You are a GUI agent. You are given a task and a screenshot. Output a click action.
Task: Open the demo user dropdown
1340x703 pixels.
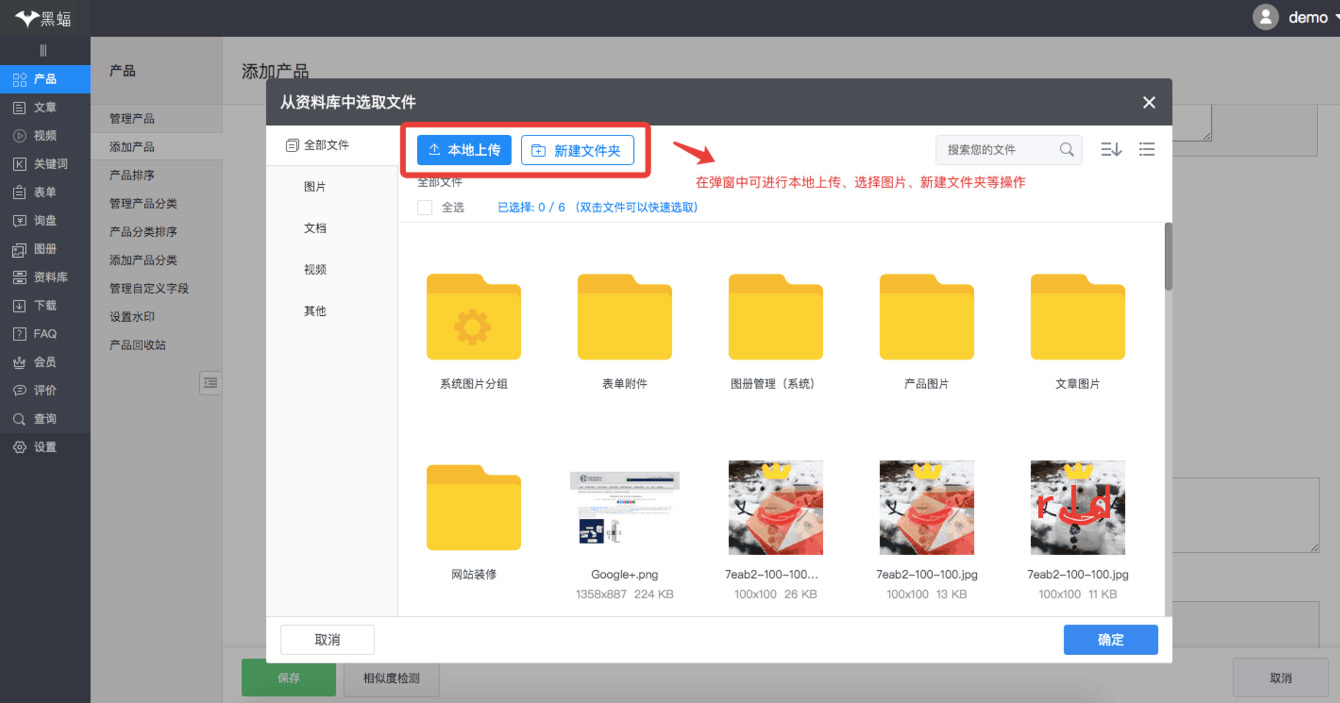1297,17
